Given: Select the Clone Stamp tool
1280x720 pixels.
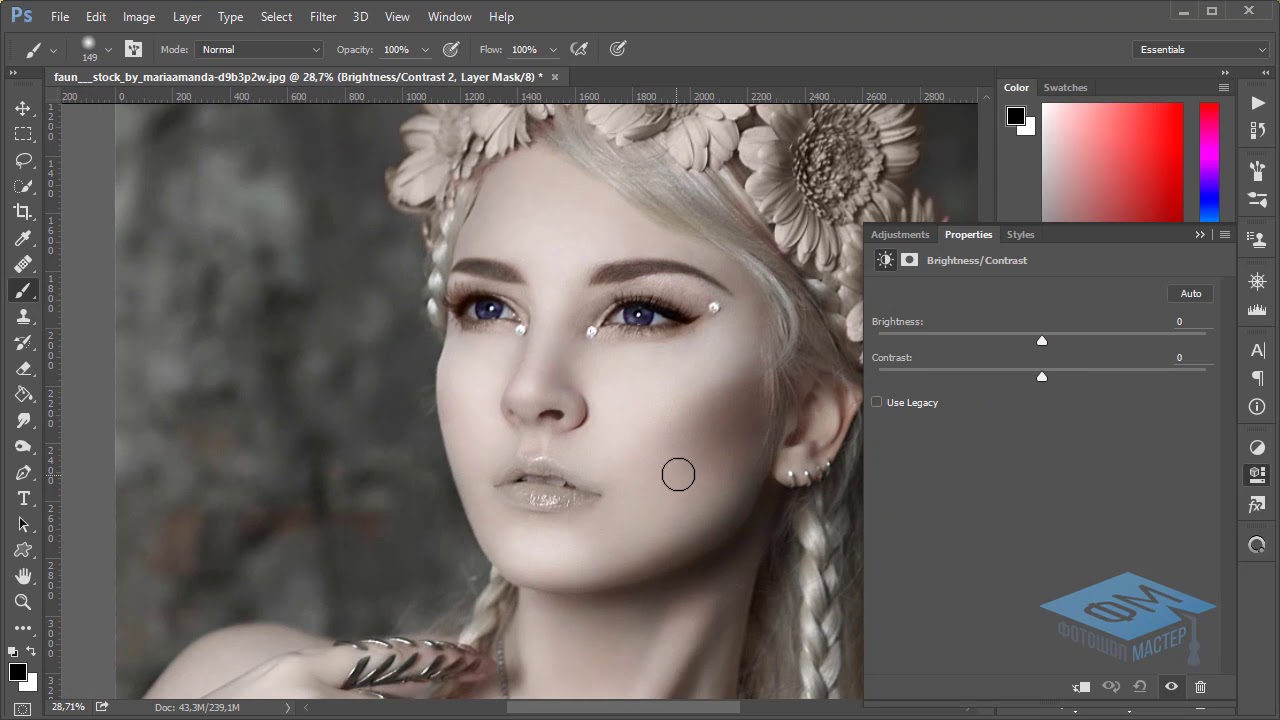Looking at the screenshot, I should point(23,316).
